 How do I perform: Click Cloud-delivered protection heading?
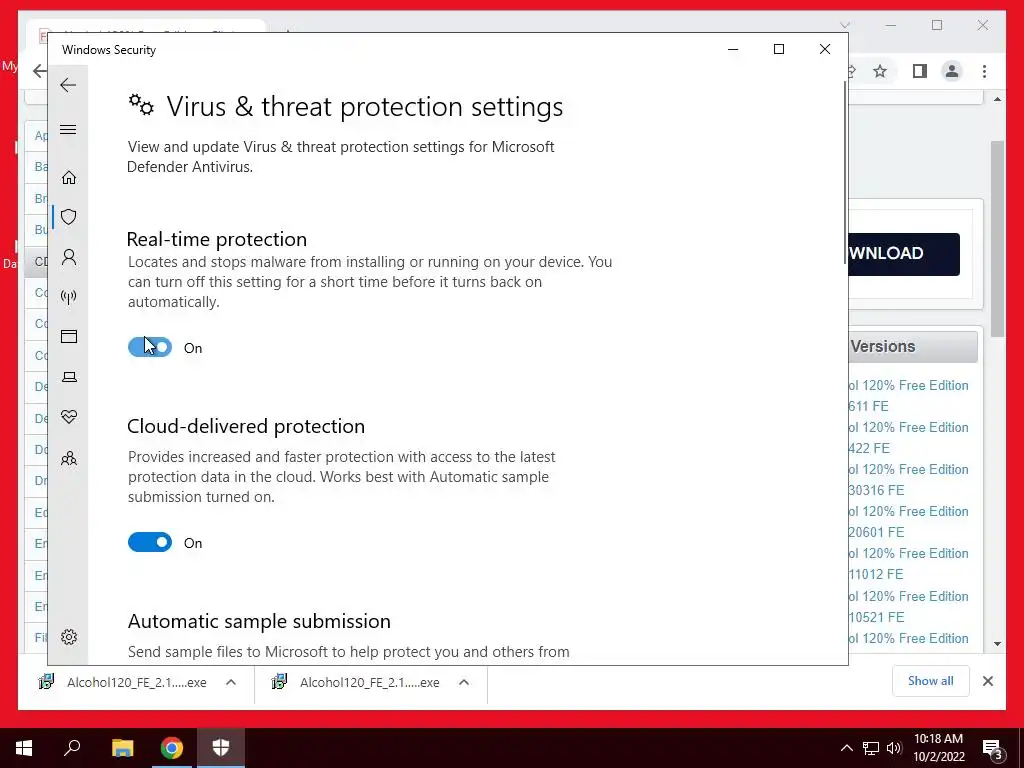[x=246, y=426]
